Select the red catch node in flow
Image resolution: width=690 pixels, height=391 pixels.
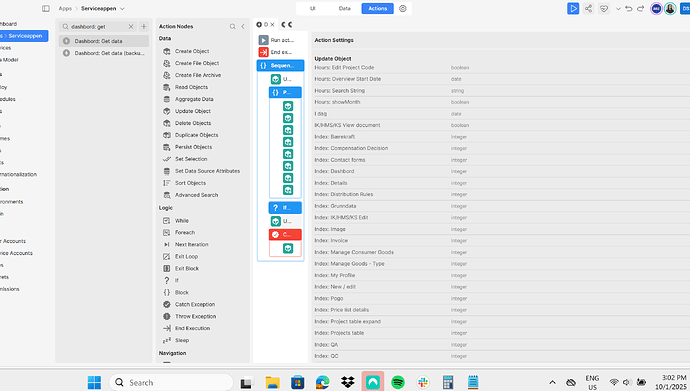tap(285, 234)
